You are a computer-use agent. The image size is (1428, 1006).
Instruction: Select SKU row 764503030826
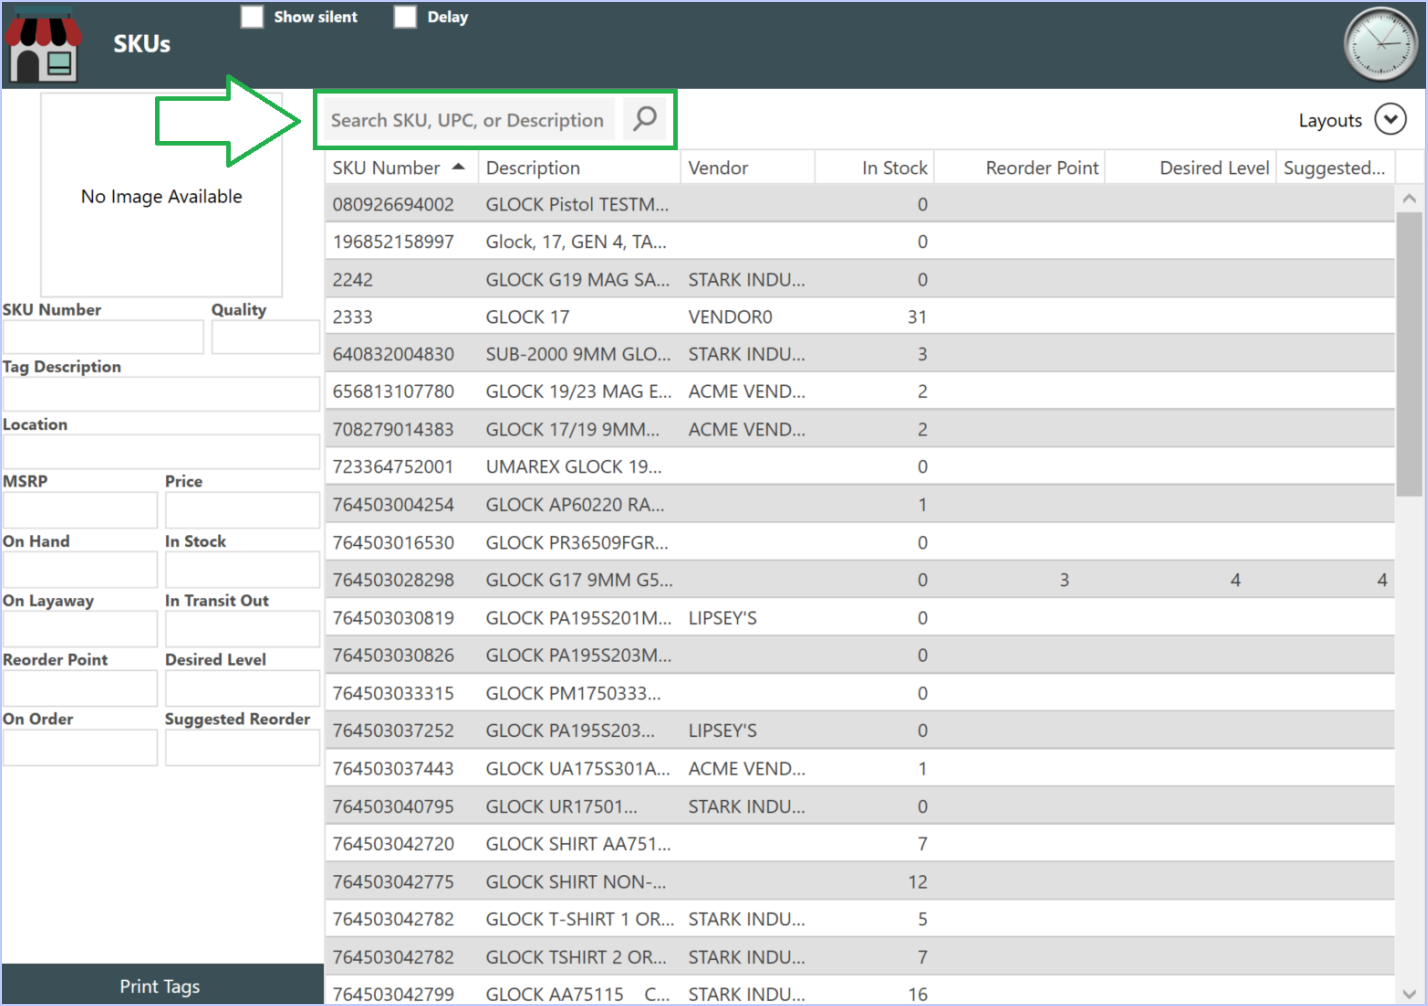point(860,655)
